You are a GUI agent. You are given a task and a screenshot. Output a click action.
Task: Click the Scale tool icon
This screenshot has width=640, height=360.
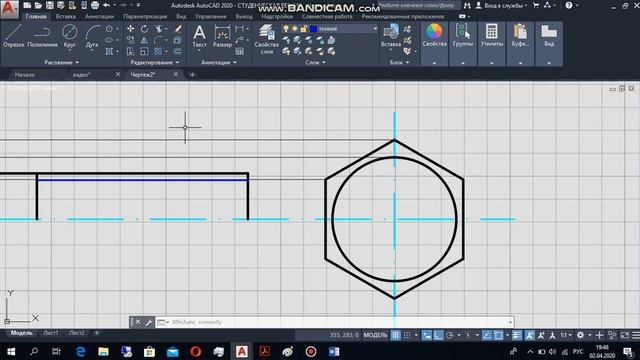(144, 51)
